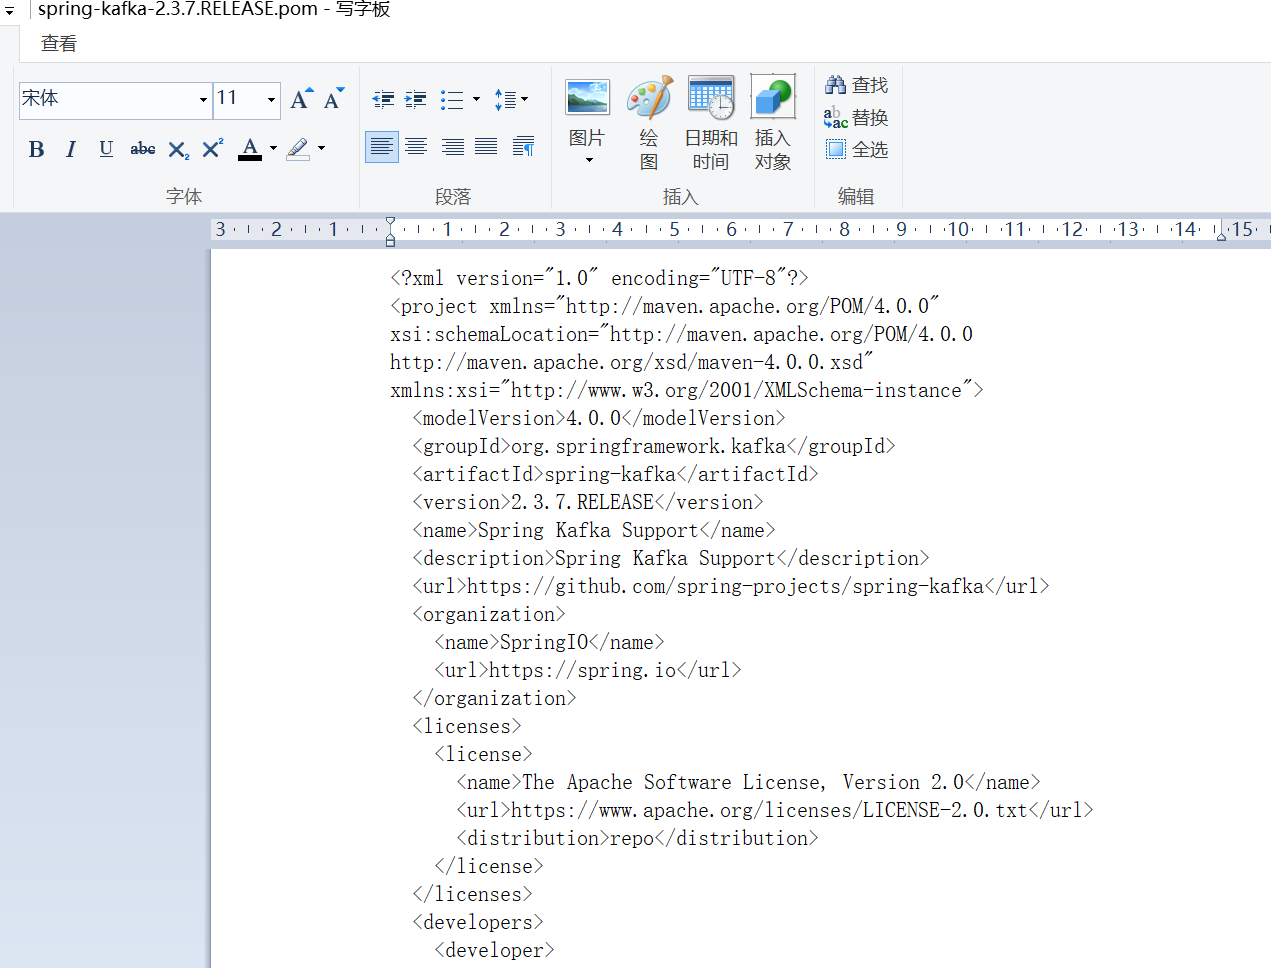The image size is (1271, 968).
Task: Click the '<developers>' opening tag line
Action: (x=478, y=922)
